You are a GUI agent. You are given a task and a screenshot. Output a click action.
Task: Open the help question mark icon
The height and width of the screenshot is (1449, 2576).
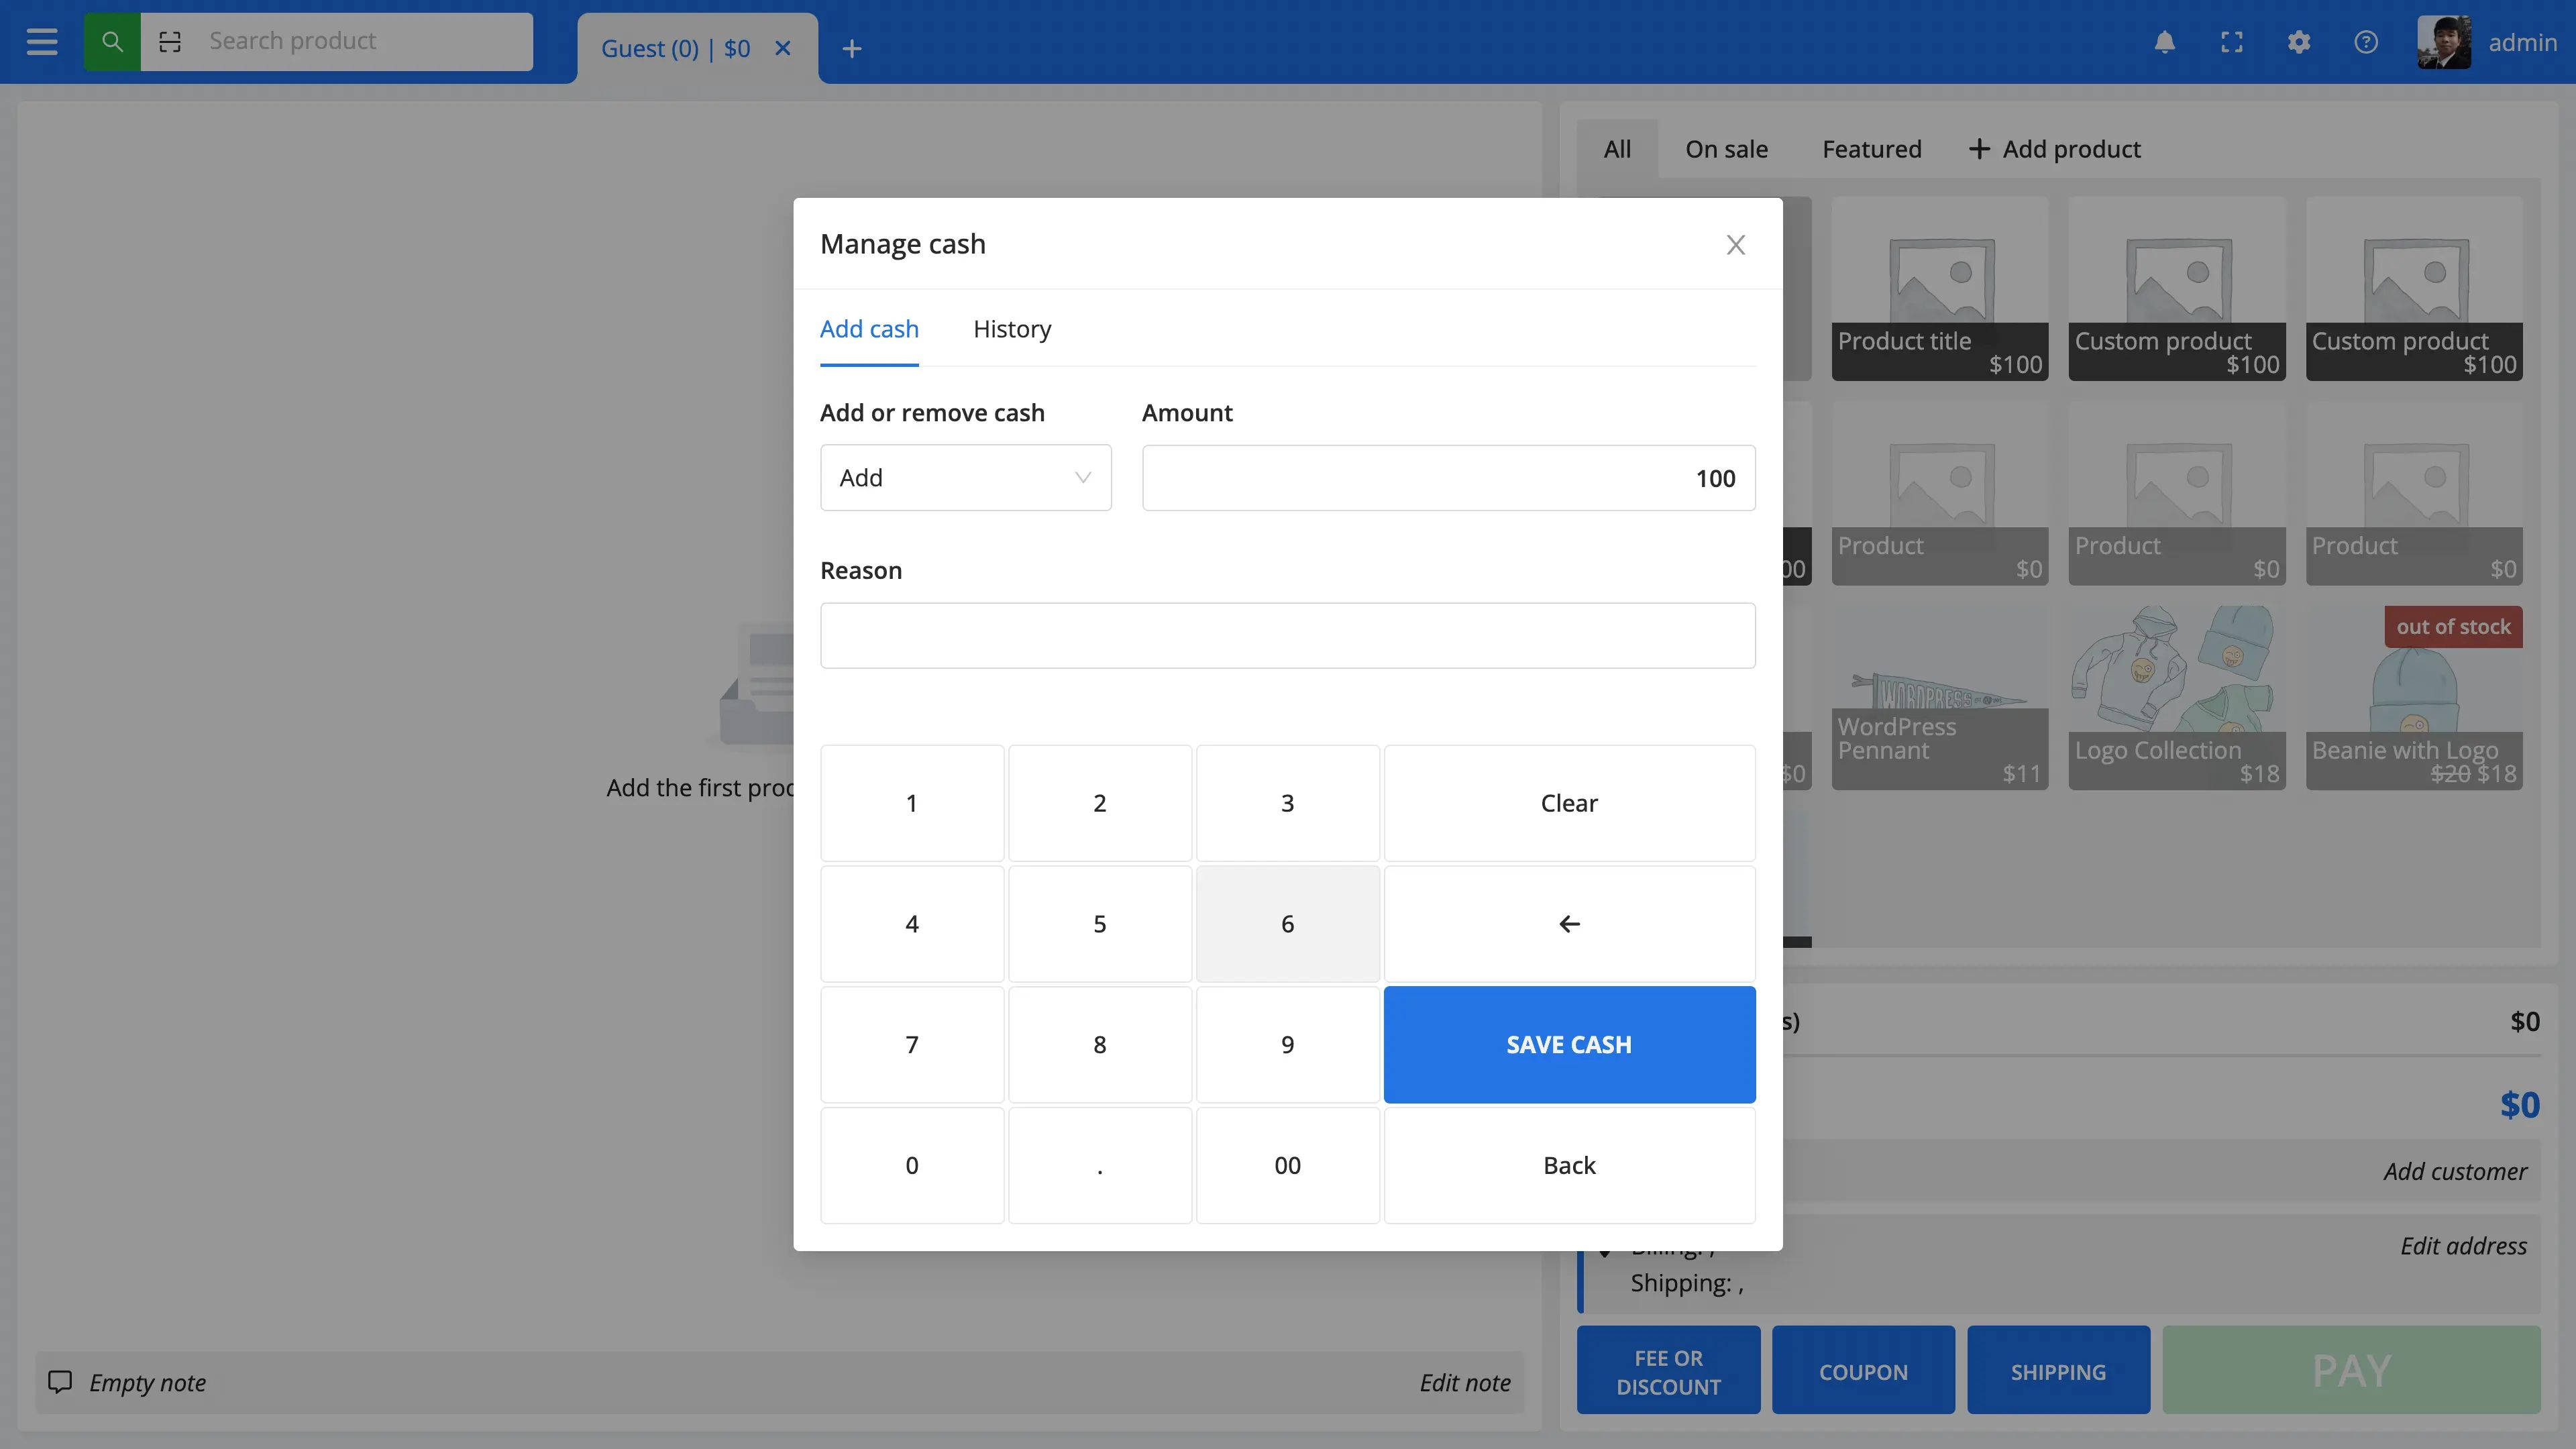2365,42
